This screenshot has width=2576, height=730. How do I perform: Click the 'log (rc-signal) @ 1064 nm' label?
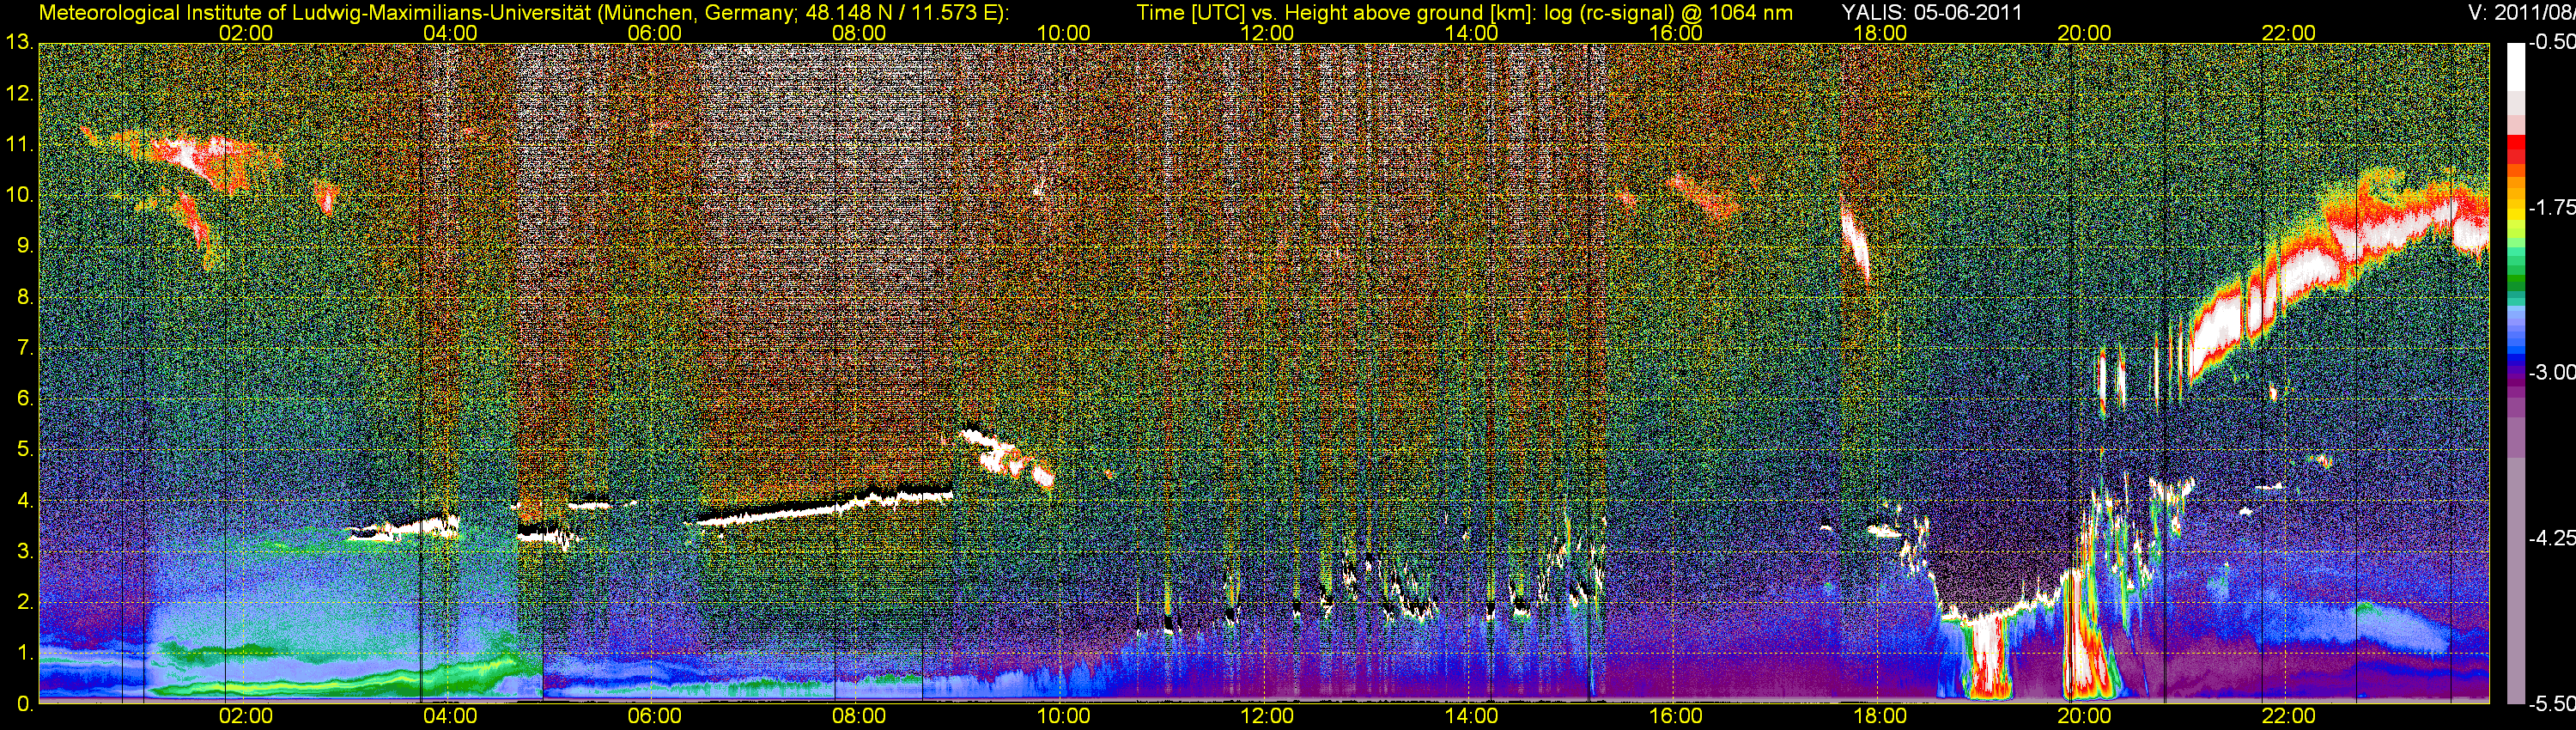click(1669, 13)
